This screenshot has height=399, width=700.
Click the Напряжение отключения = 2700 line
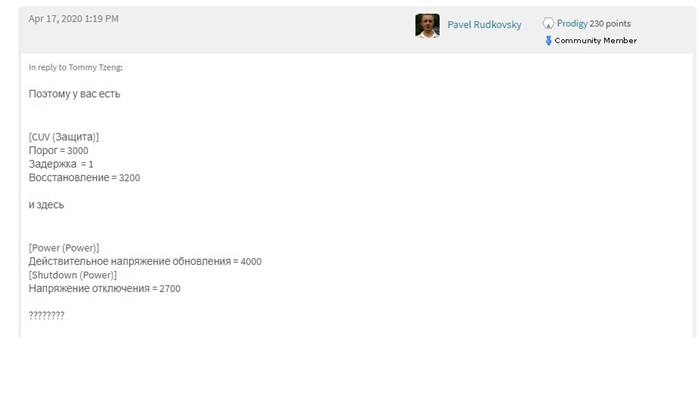(x=104, y=289)
